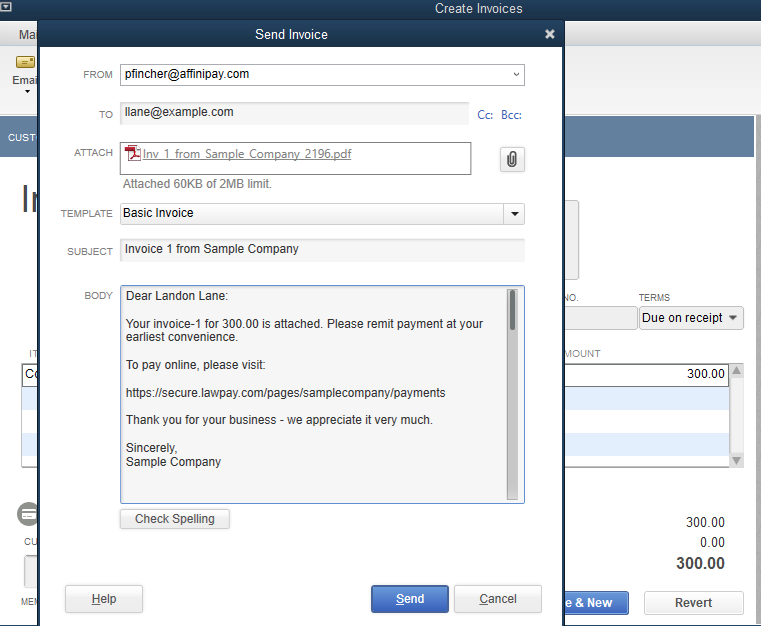Click the Cc: link
This screenshot has width=761, height=626.
click(485, 115)
